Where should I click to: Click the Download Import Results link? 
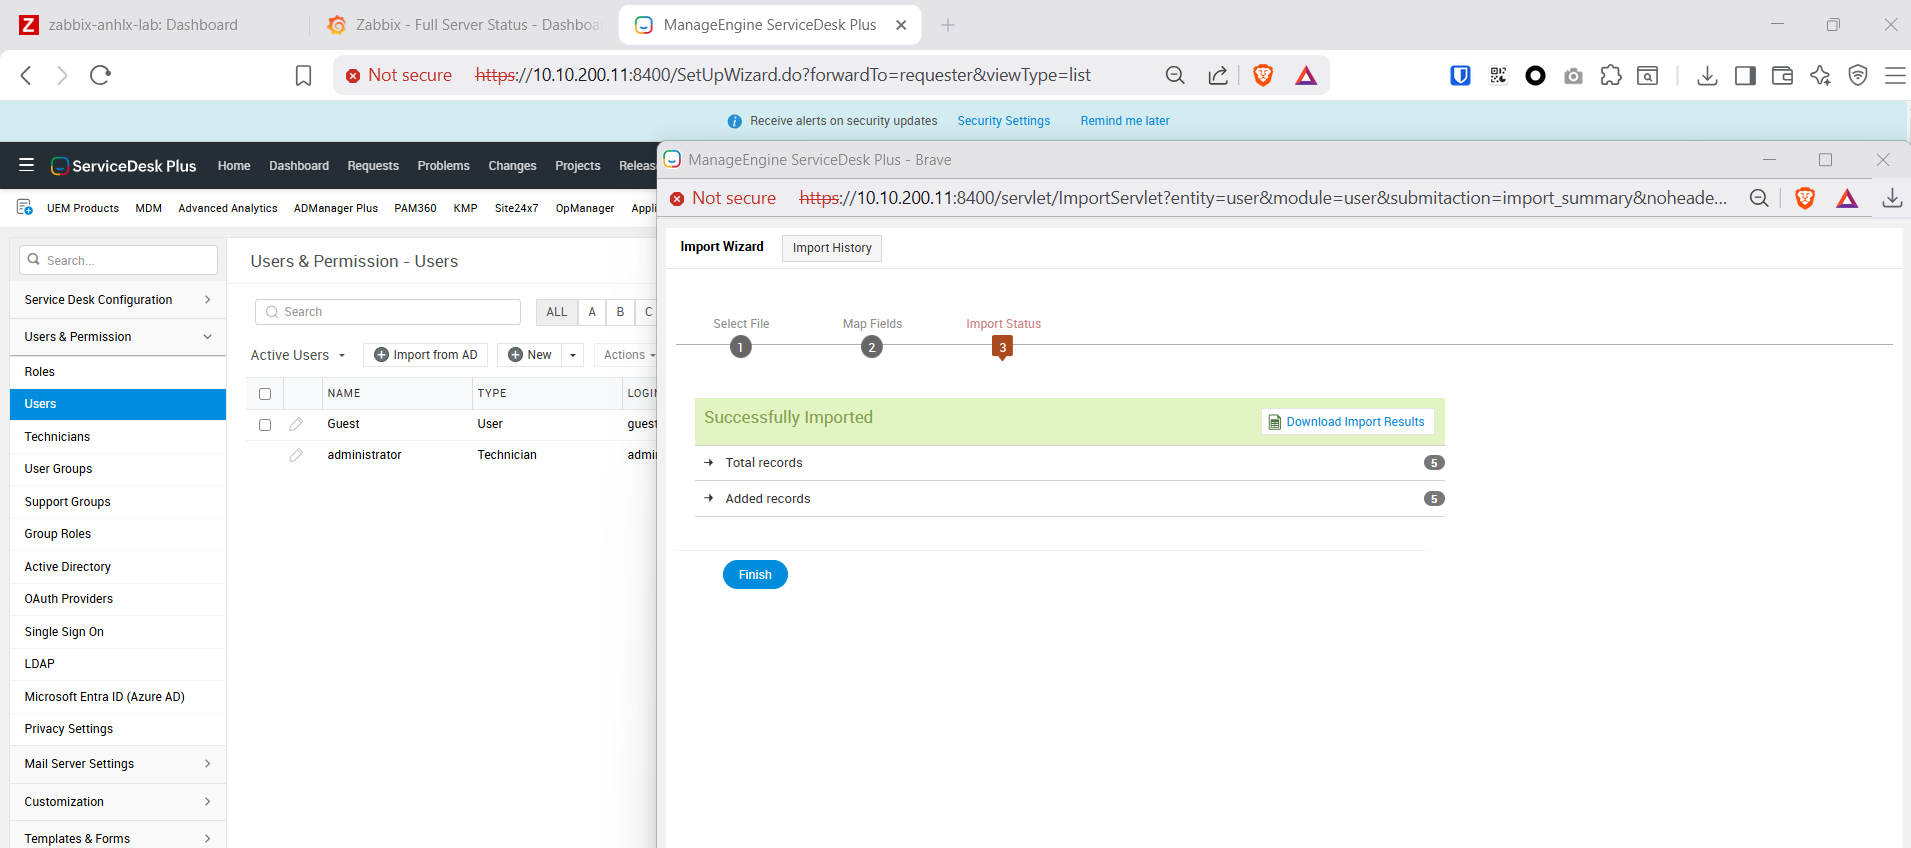[1347, 422]
